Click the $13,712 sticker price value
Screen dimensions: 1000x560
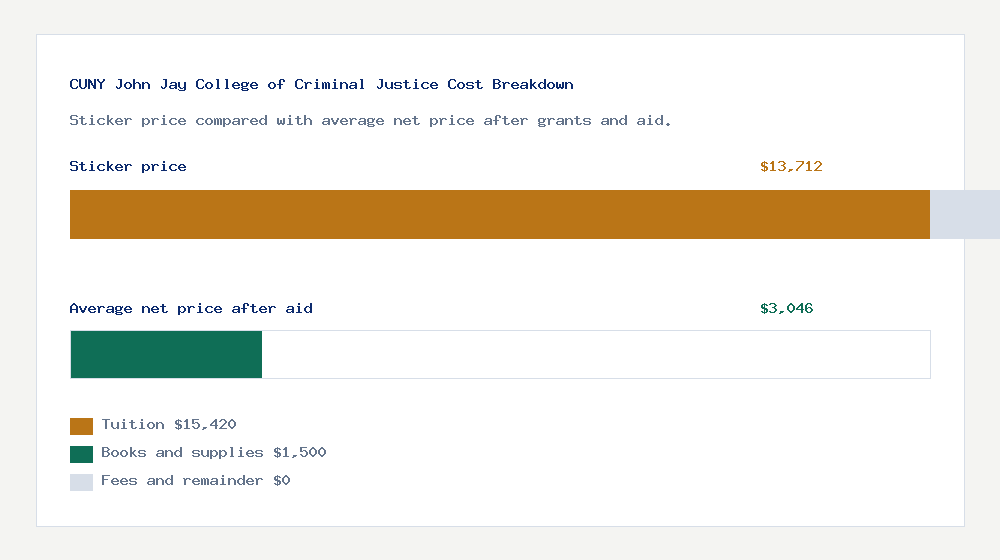click(791, 167)
